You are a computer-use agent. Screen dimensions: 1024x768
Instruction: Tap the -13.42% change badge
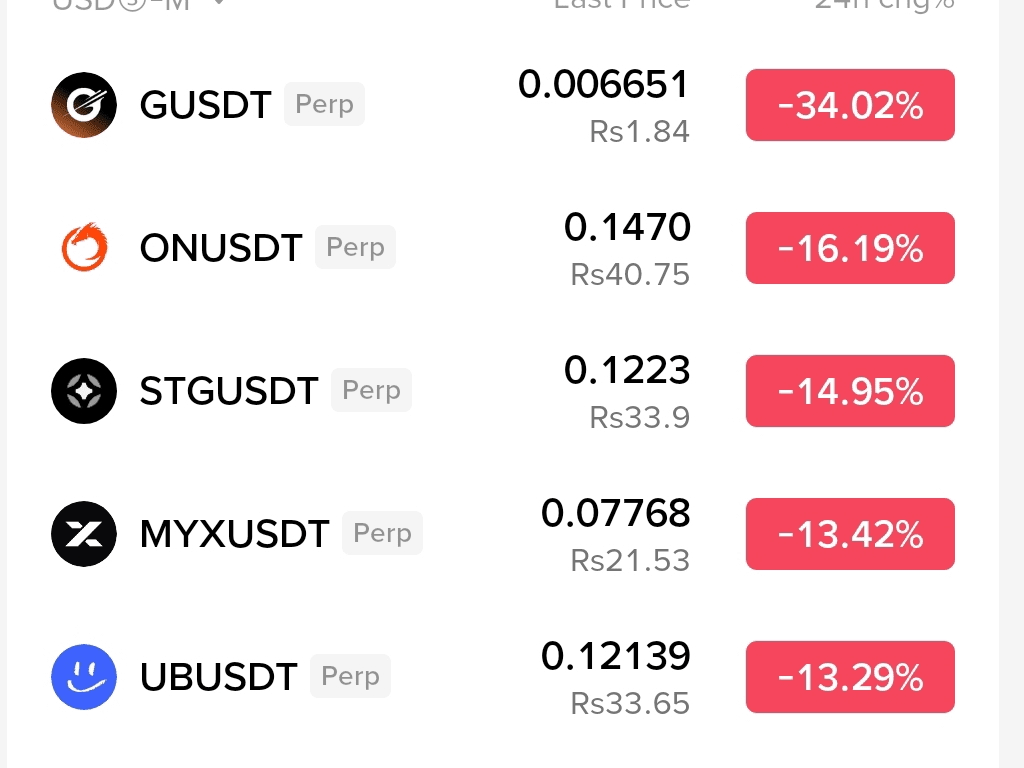(x=850, y=534)
